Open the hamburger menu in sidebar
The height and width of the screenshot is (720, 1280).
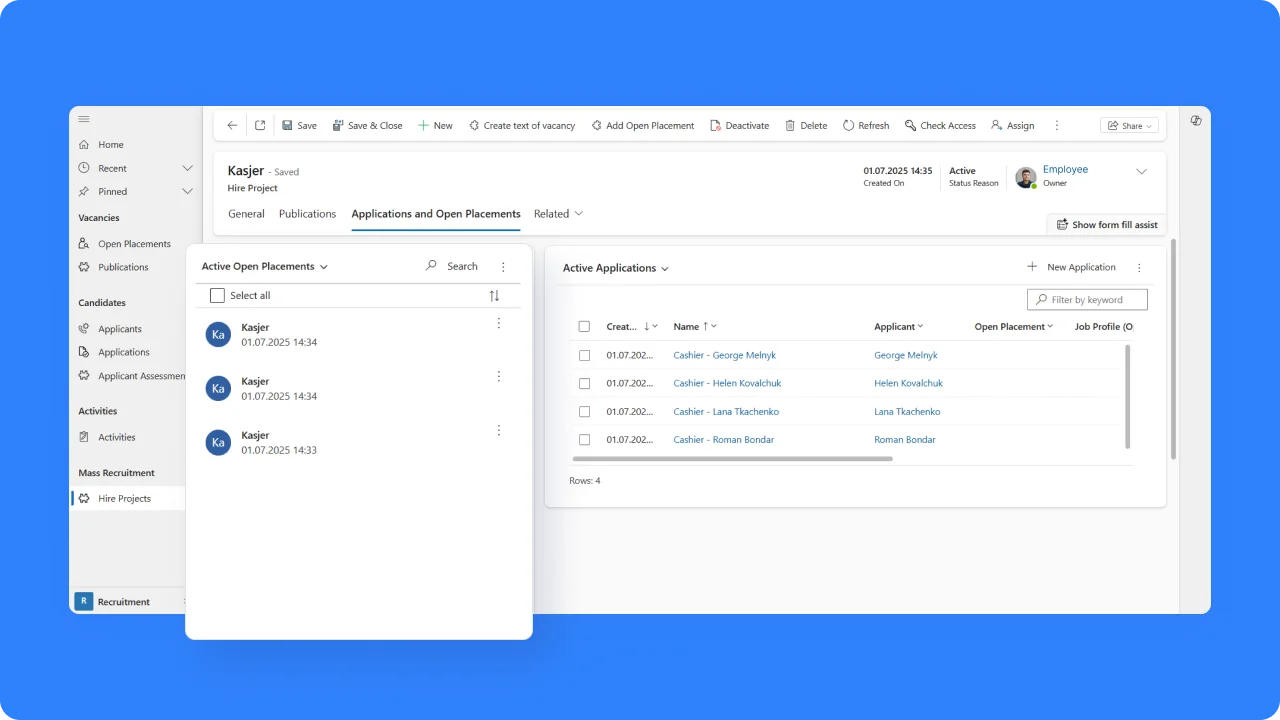click(84, 119)
